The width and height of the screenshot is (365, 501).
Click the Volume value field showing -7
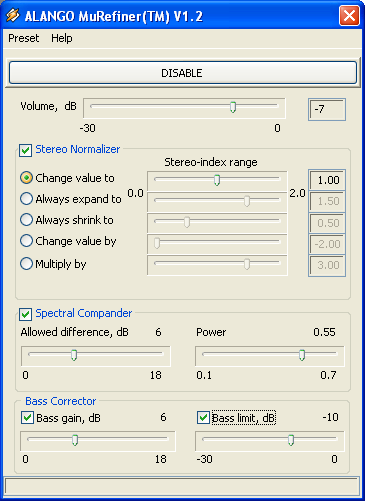point(327,109)
